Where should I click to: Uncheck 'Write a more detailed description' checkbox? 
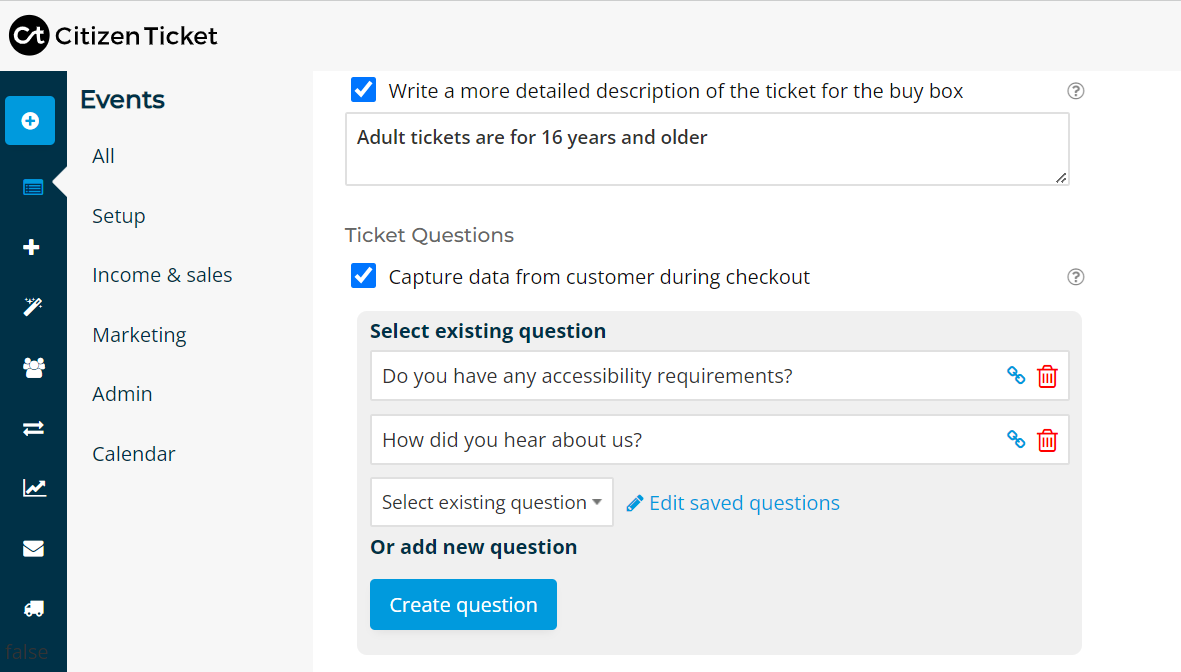(x=364, y=90)
